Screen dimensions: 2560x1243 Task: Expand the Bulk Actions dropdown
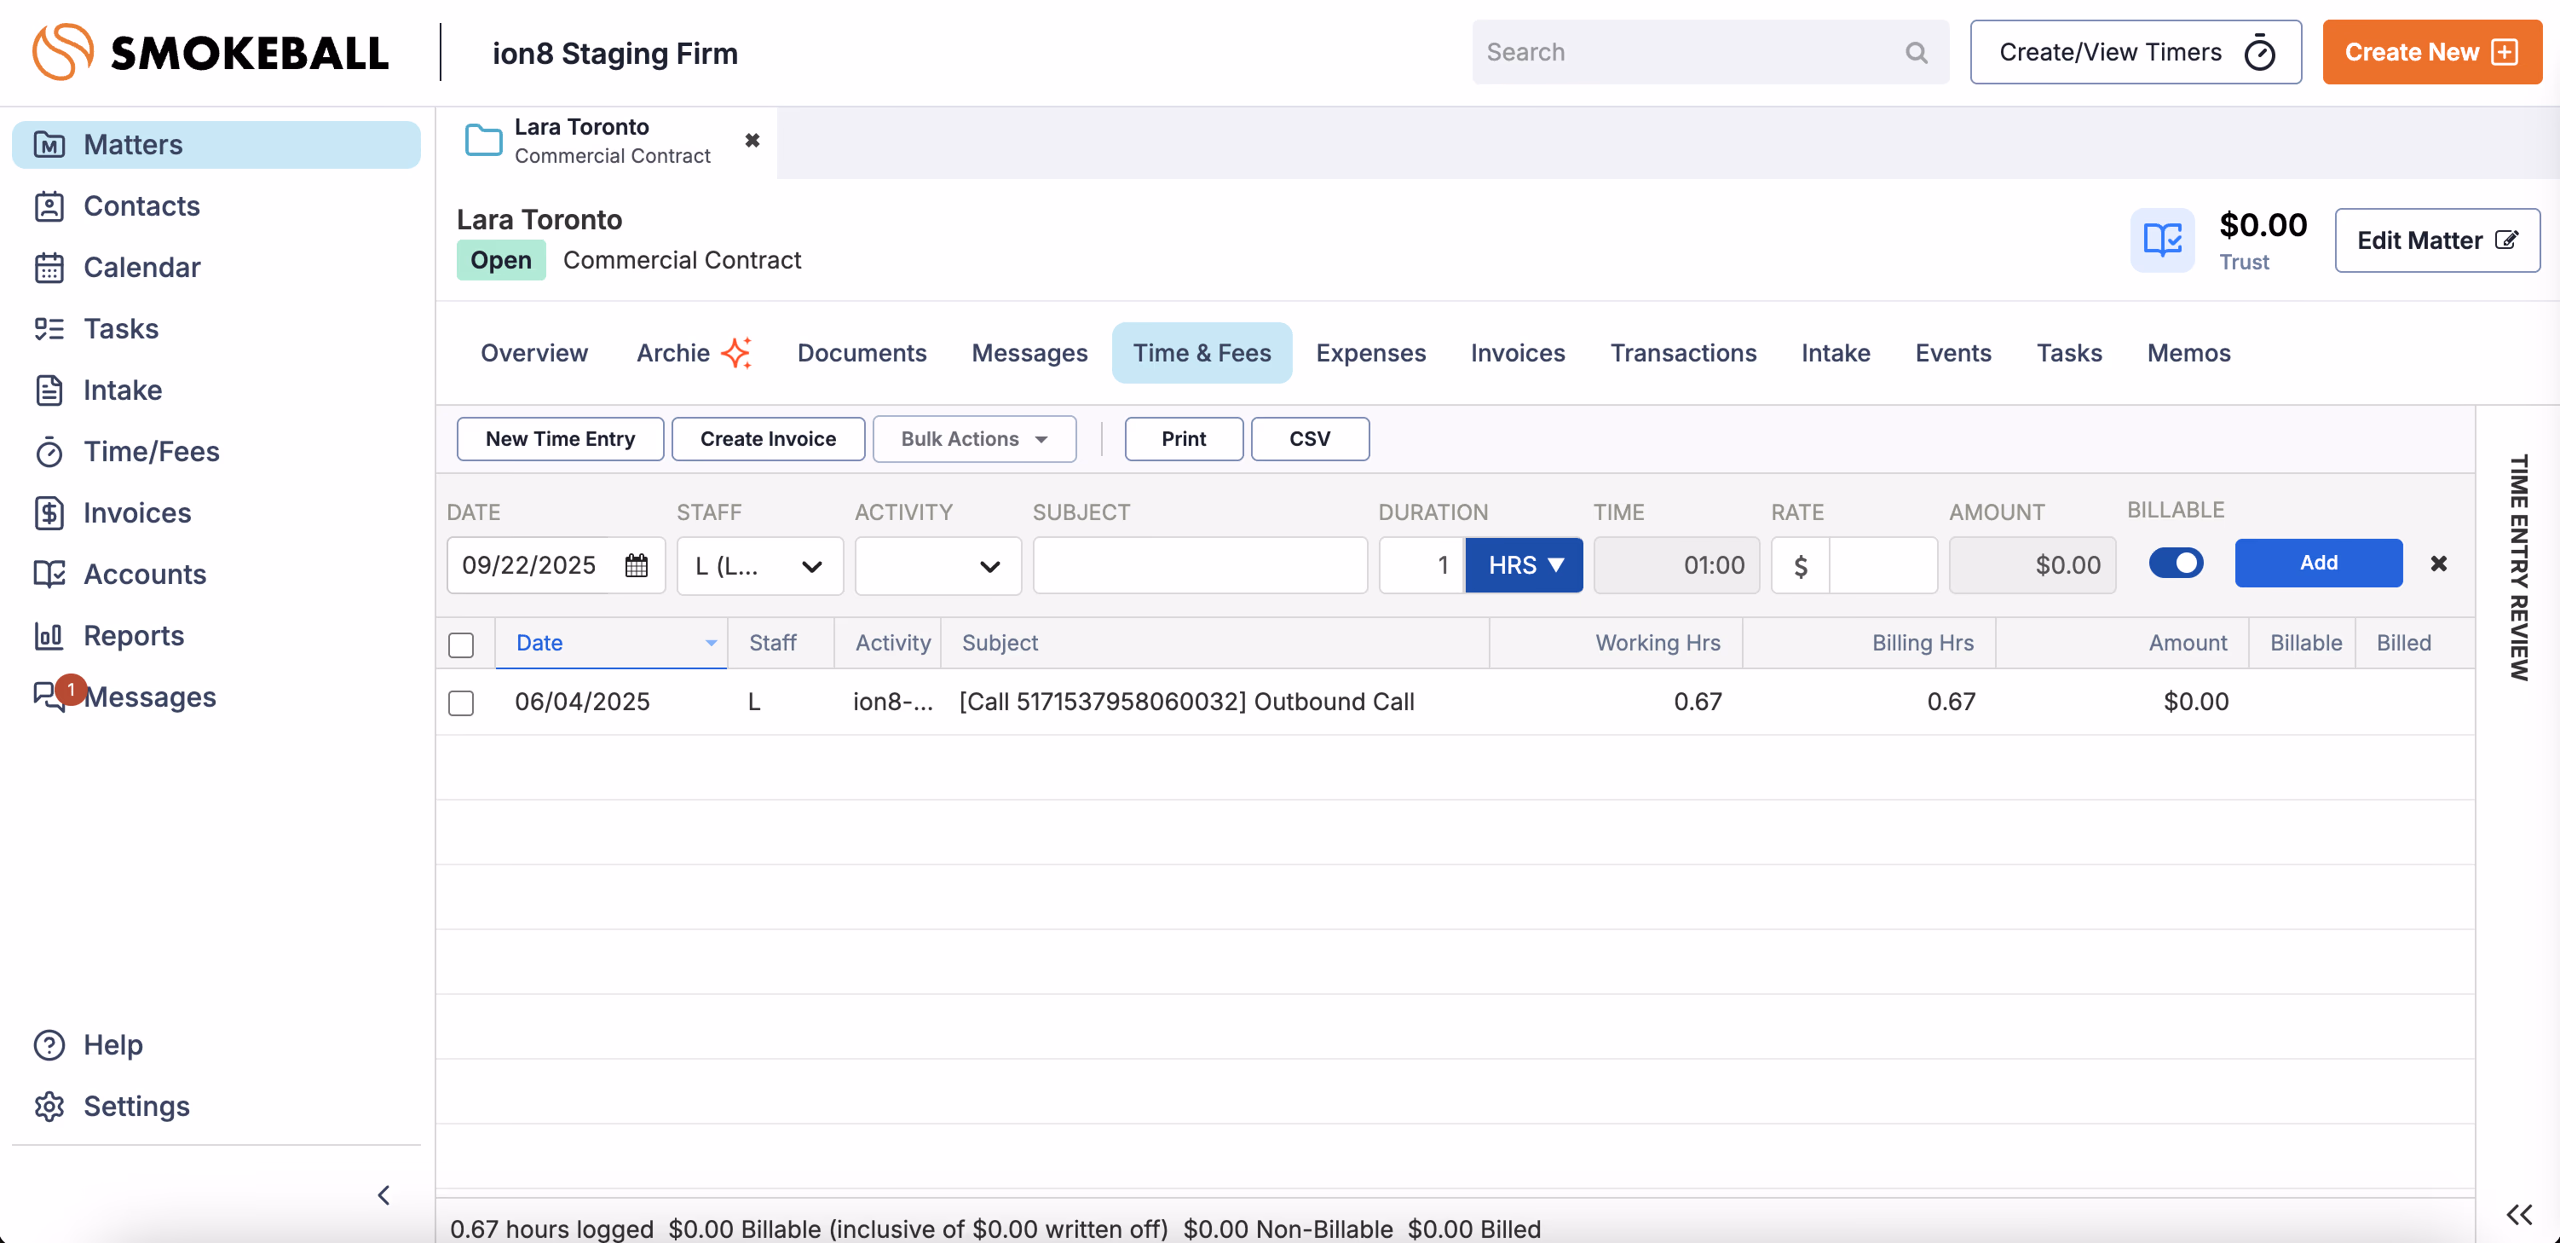point(974,439)
